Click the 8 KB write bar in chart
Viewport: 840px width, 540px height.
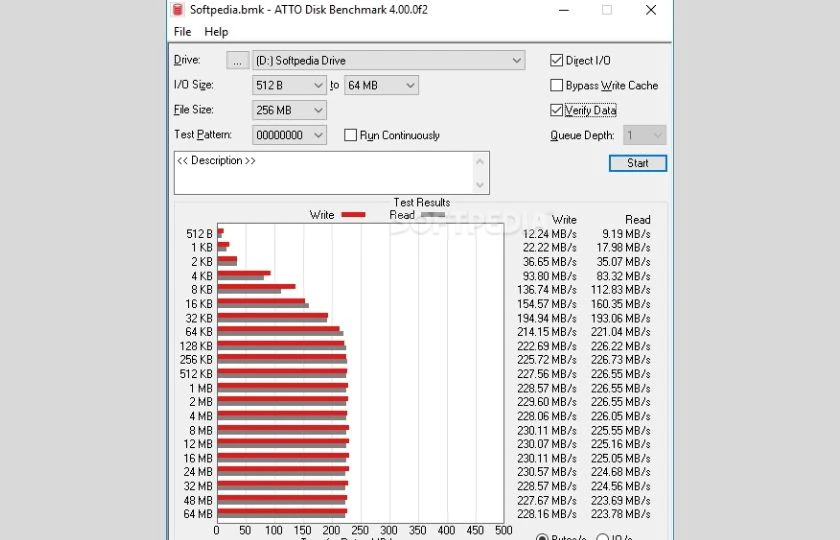tap(257, 287)
